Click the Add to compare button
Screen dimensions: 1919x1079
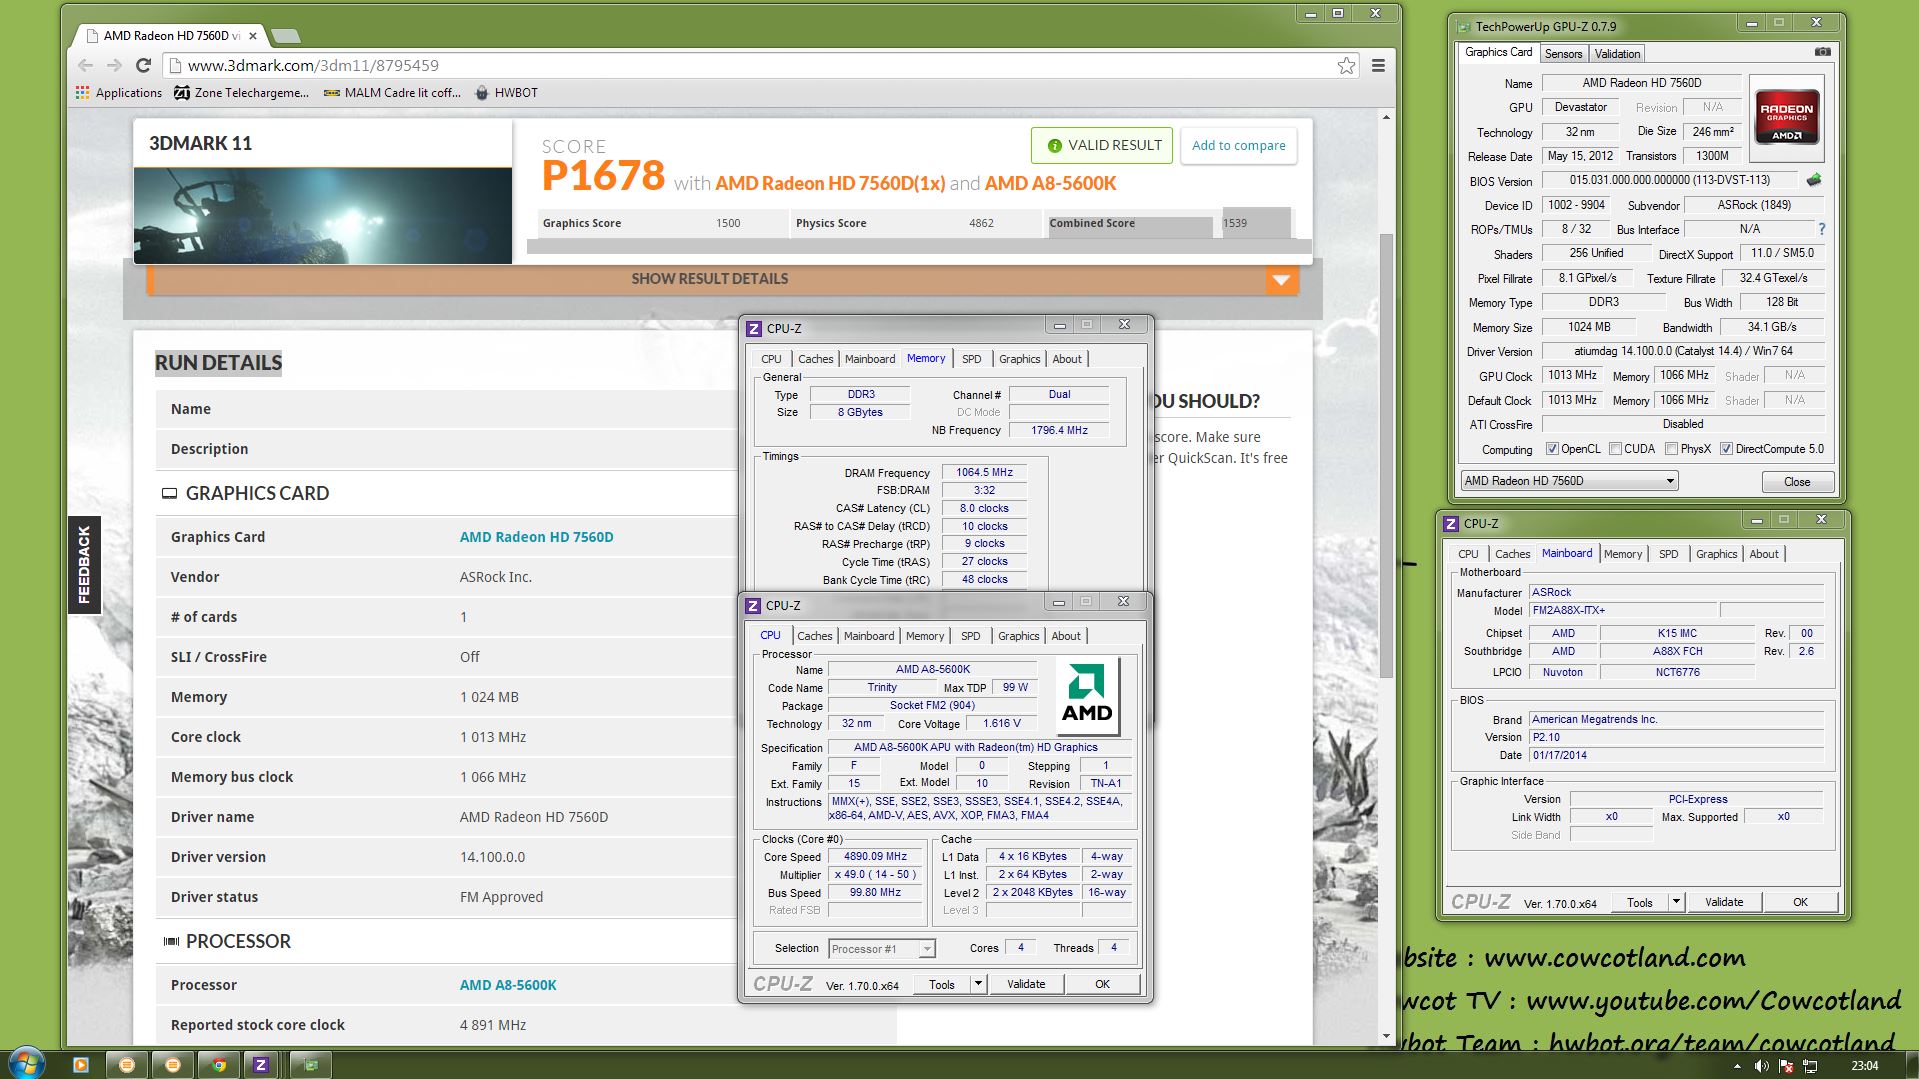tap(1238, 145)
